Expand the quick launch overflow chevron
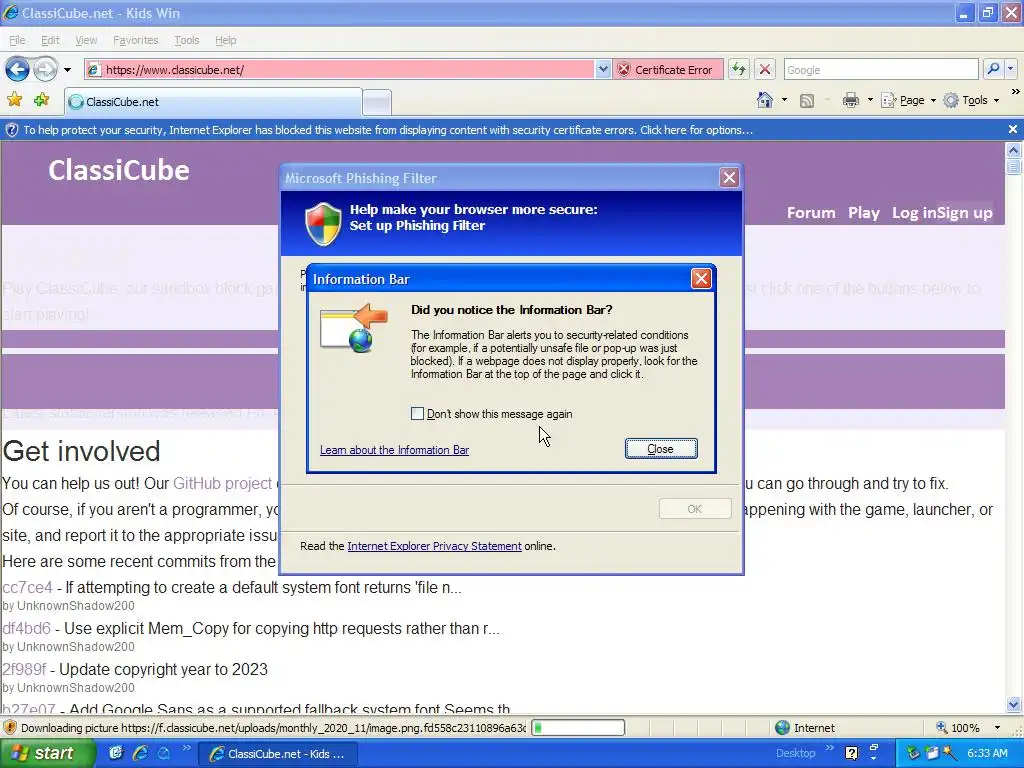Image resolution: width=1024 pixels, height=768 pixels. (186, 748)
